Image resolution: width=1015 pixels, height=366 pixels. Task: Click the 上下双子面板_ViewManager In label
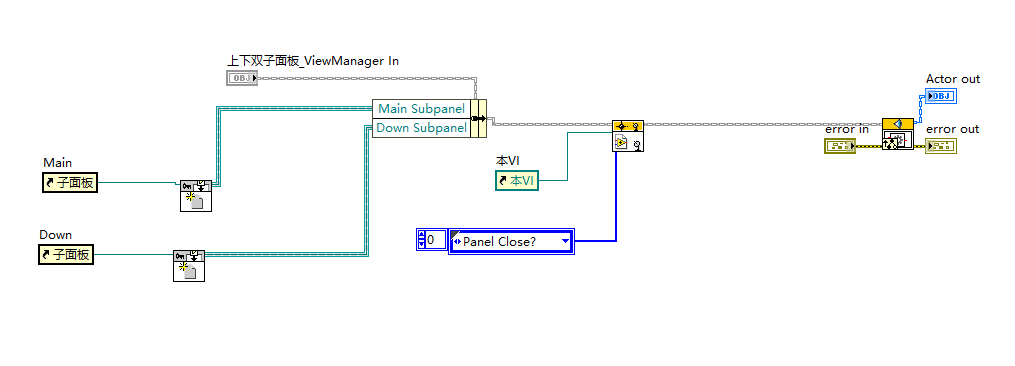tap(313, 61)
